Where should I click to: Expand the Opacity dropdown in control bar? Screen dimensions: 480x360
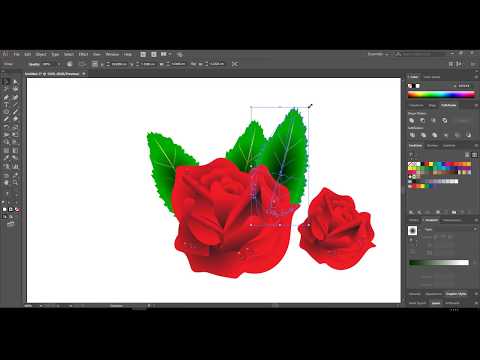coord(59,64)
